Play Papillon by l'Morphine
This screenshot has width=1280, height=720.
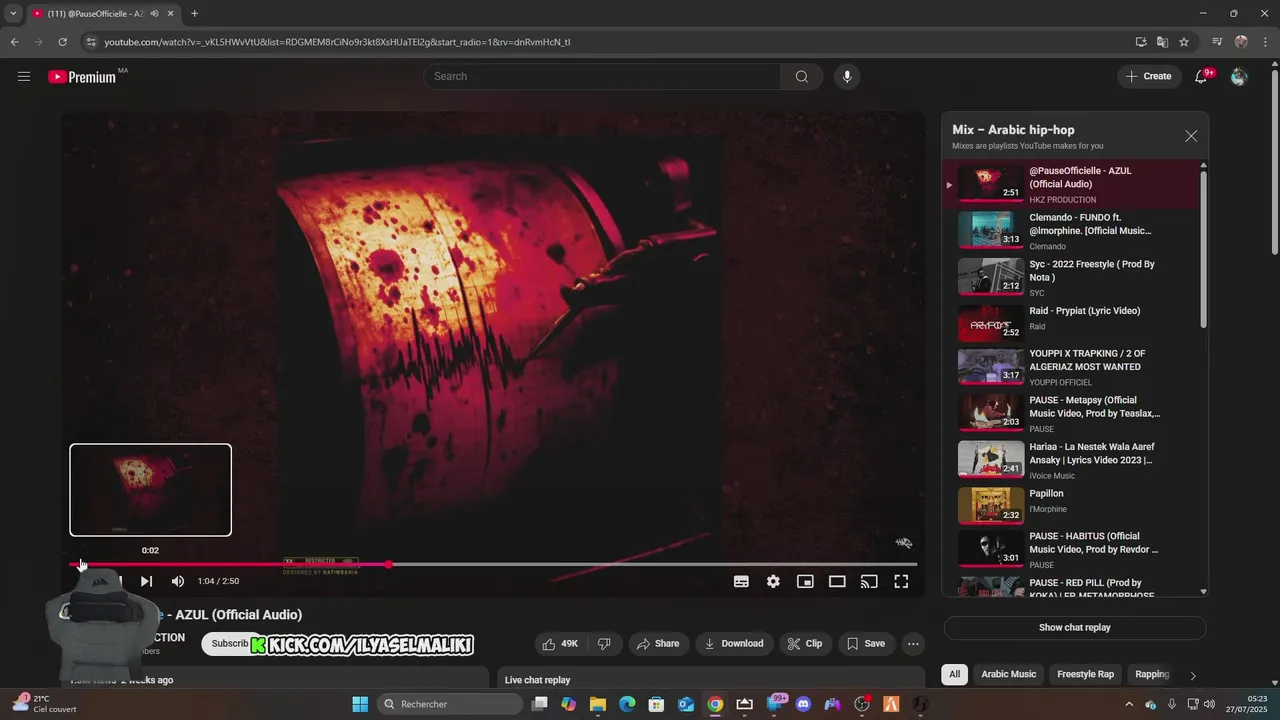pos(1074,506)
